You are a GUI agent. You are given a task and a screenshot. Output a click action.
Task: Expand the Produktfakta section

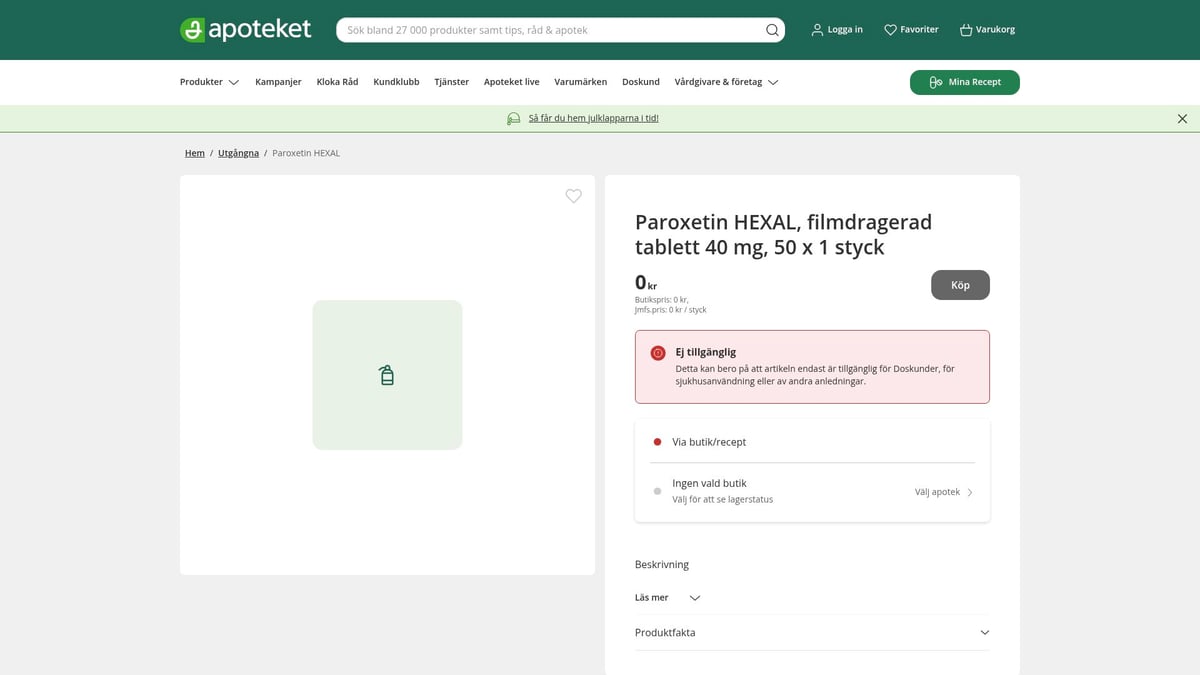(811, 632)
